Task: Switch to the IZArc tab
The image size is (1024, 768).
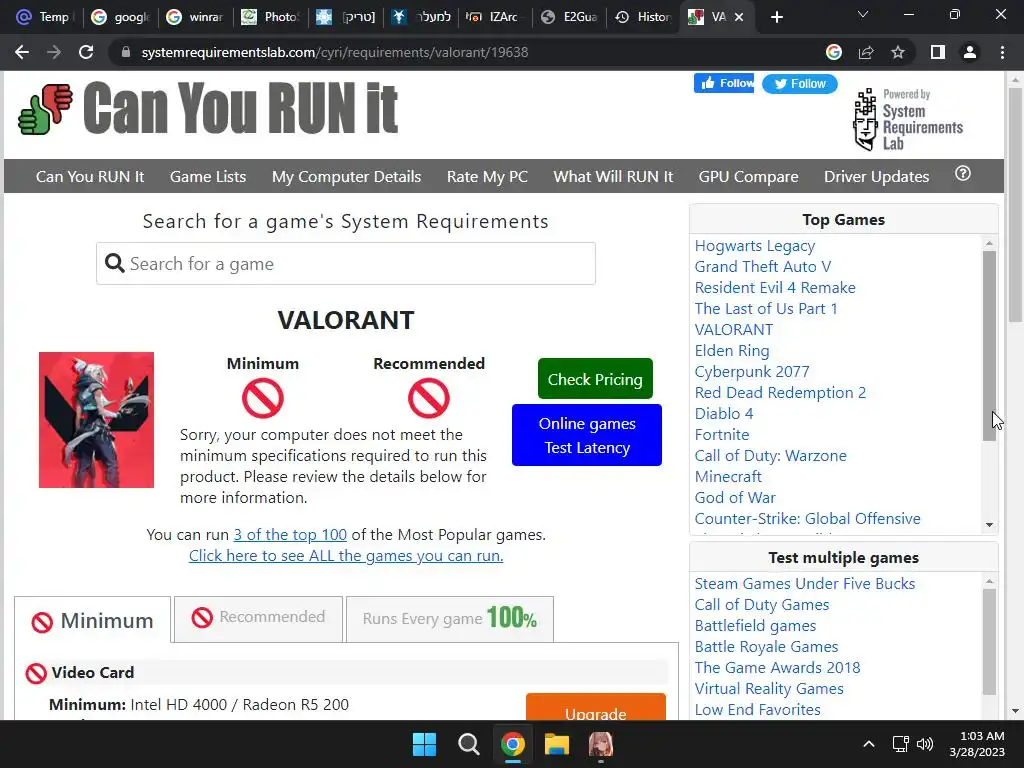Action: pyautogui.click(x=496, y=17)
